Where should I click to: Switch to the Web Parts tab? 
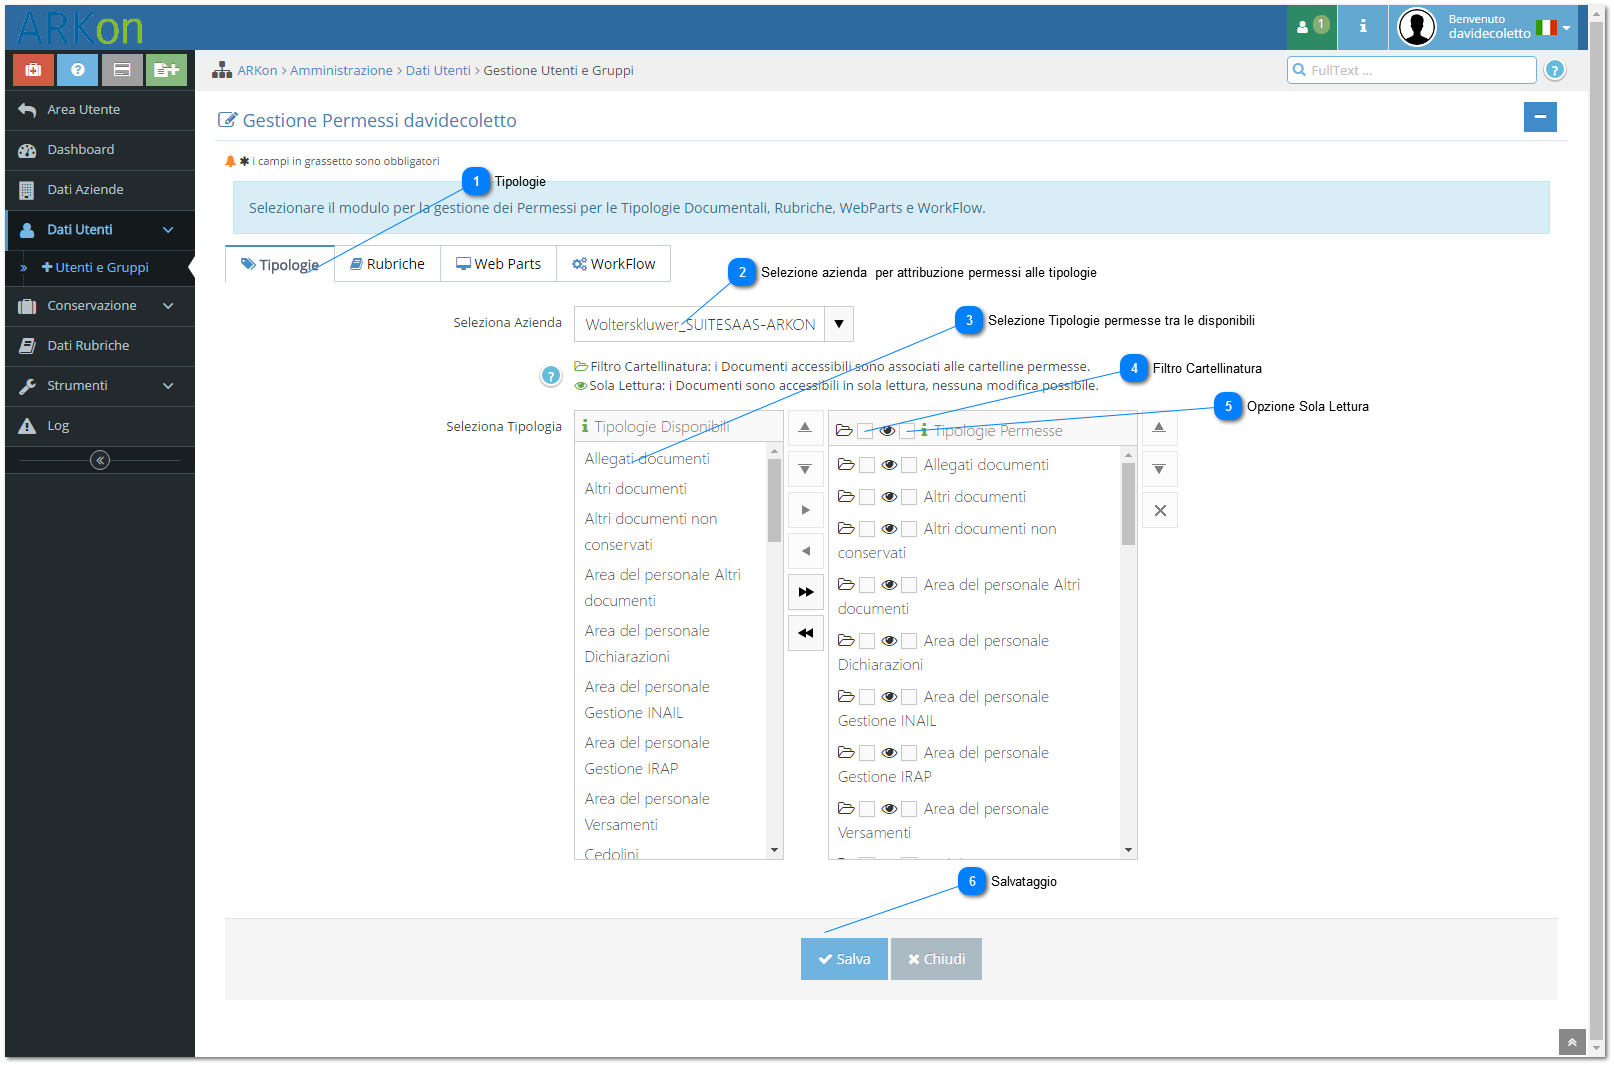point(499,264)
